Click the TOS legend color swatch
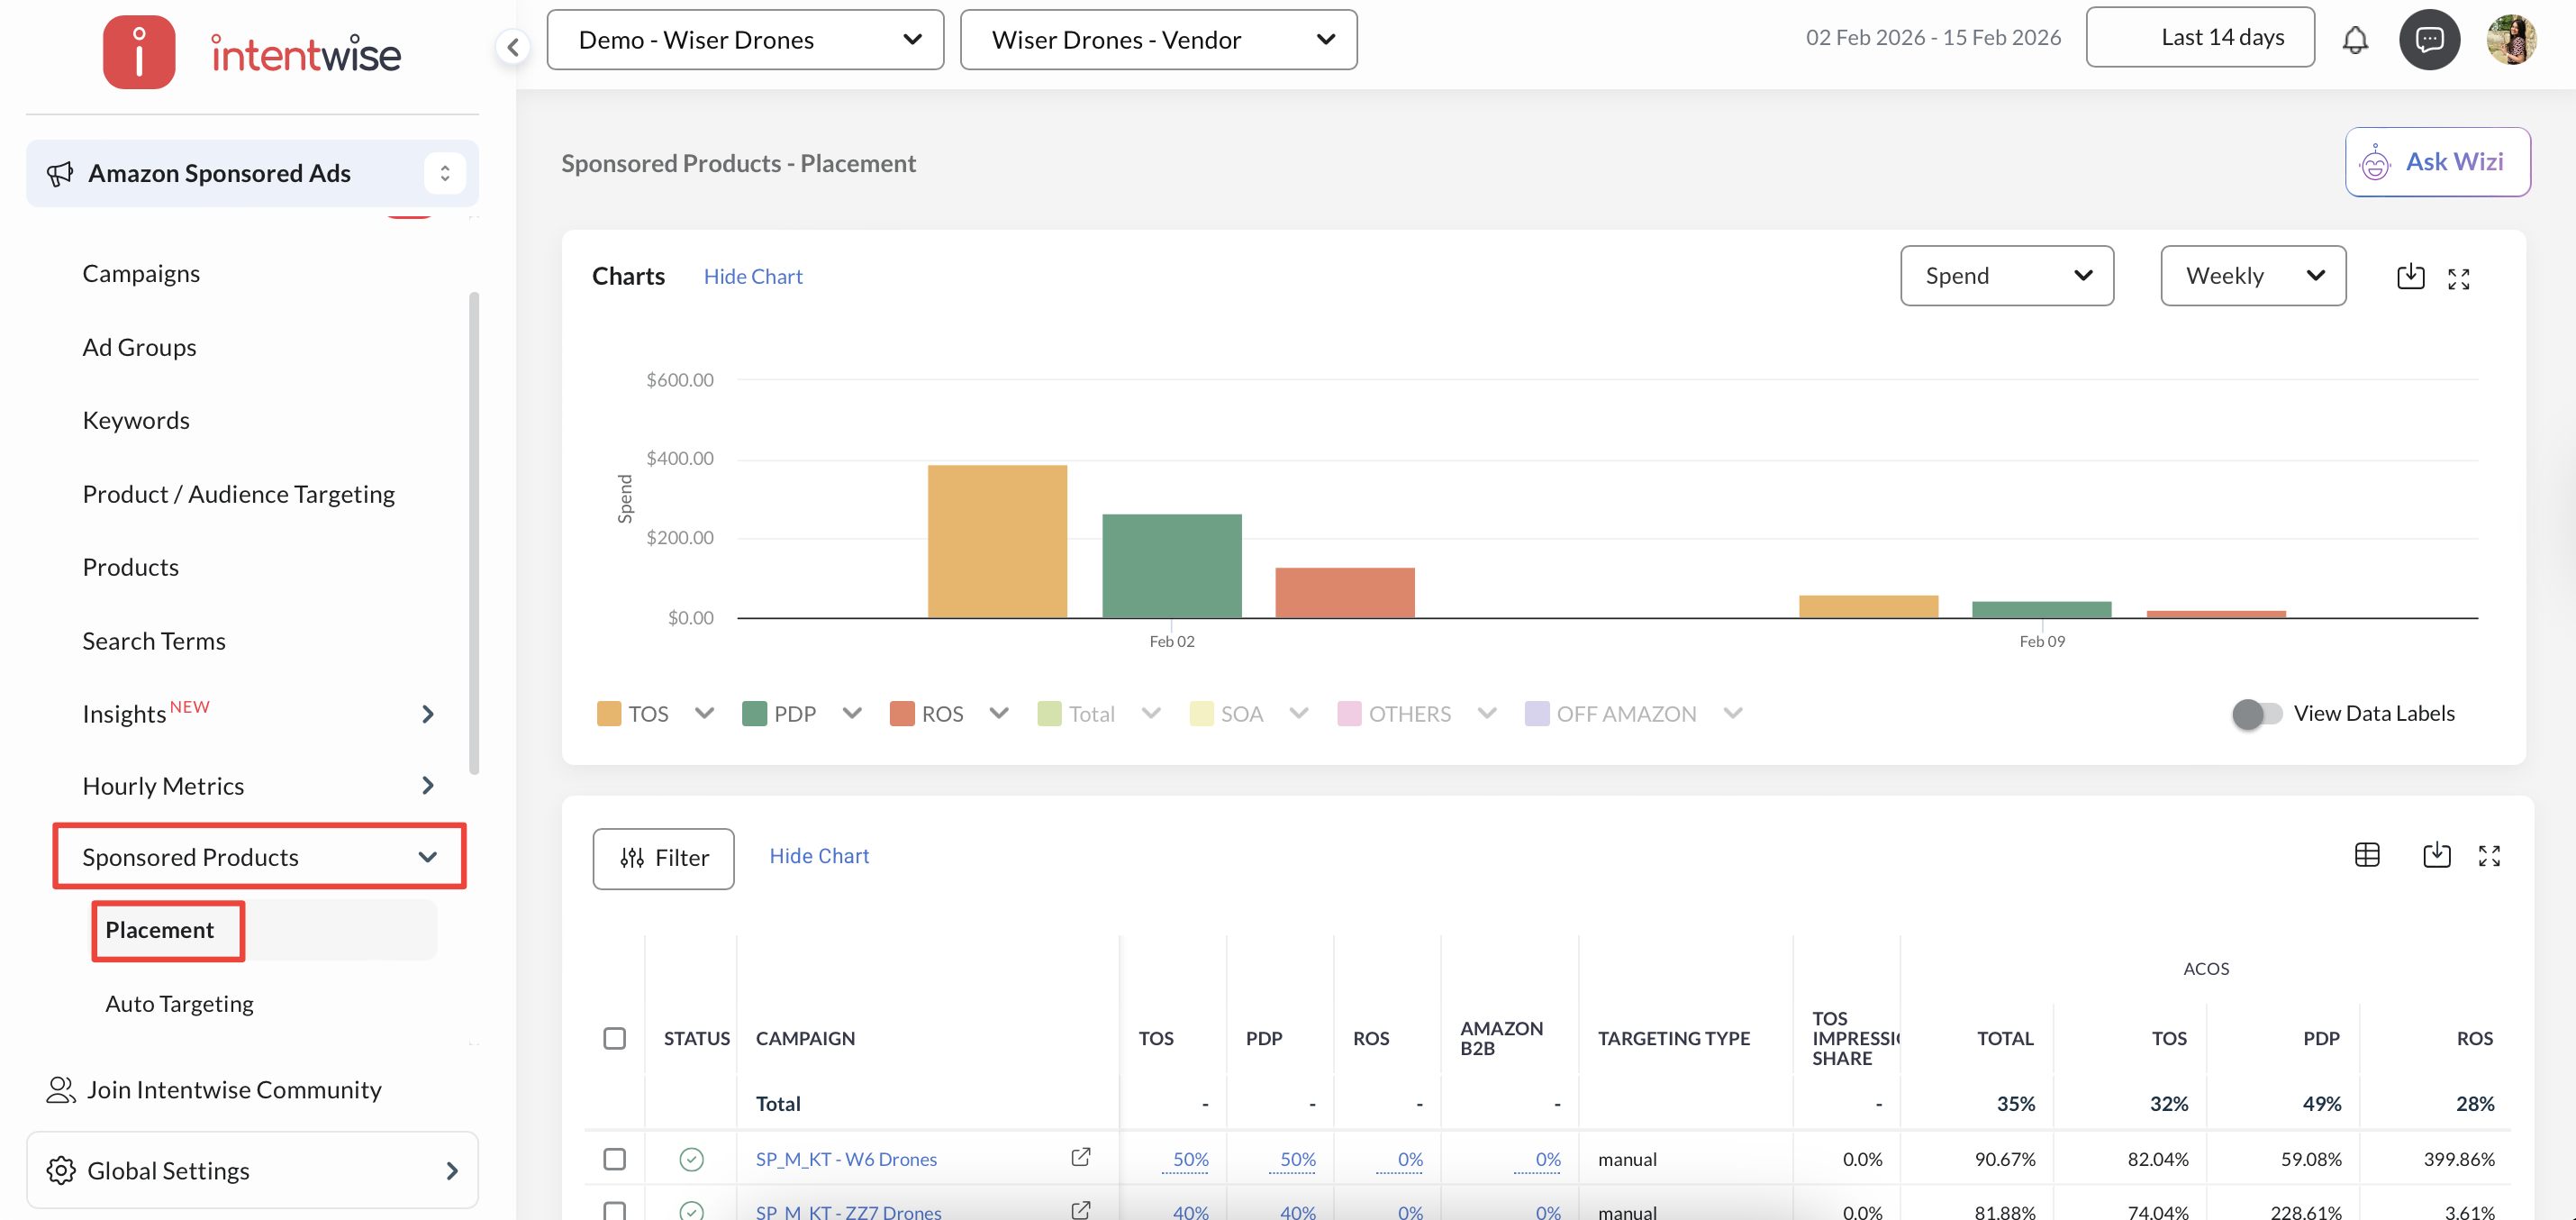 click(608, 713)
